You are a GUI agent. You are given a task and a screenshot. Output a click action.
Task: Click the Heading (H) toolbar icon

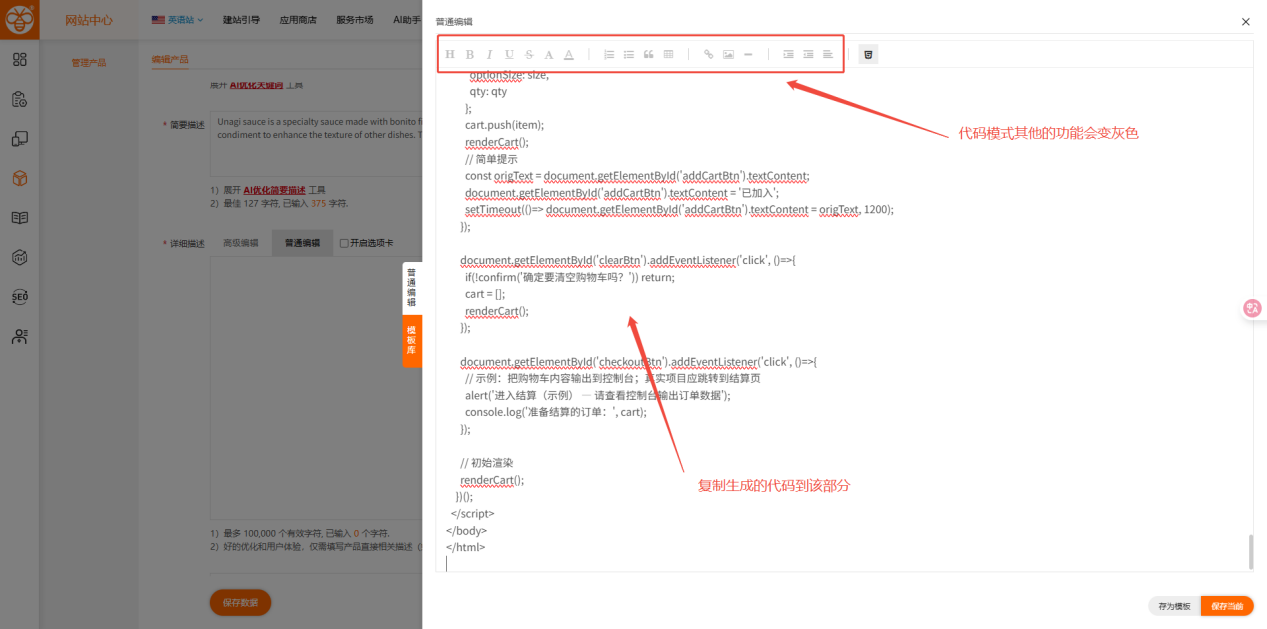(450, 54)
